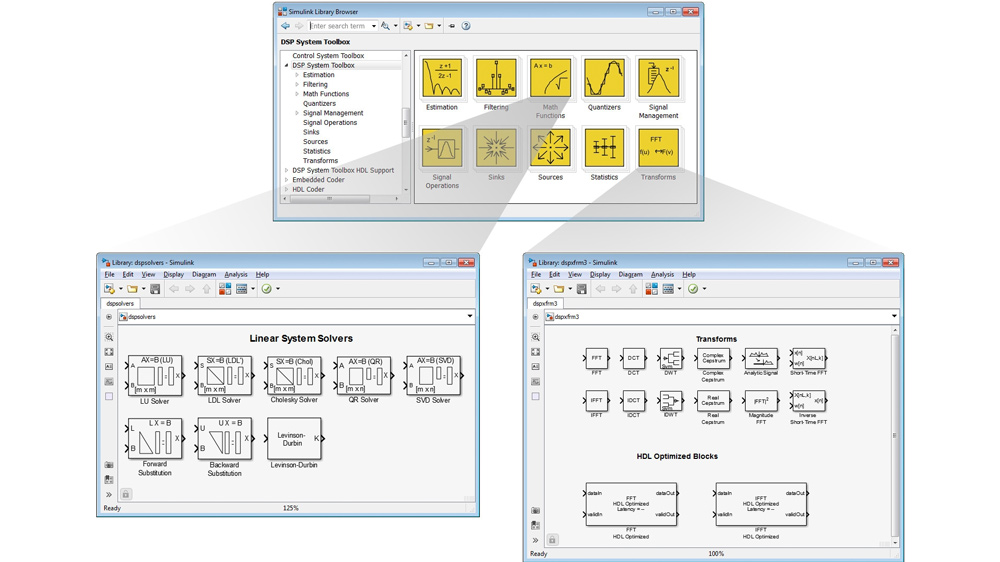Open the Diagram menu in dspsolvers window

click(203, 274)
